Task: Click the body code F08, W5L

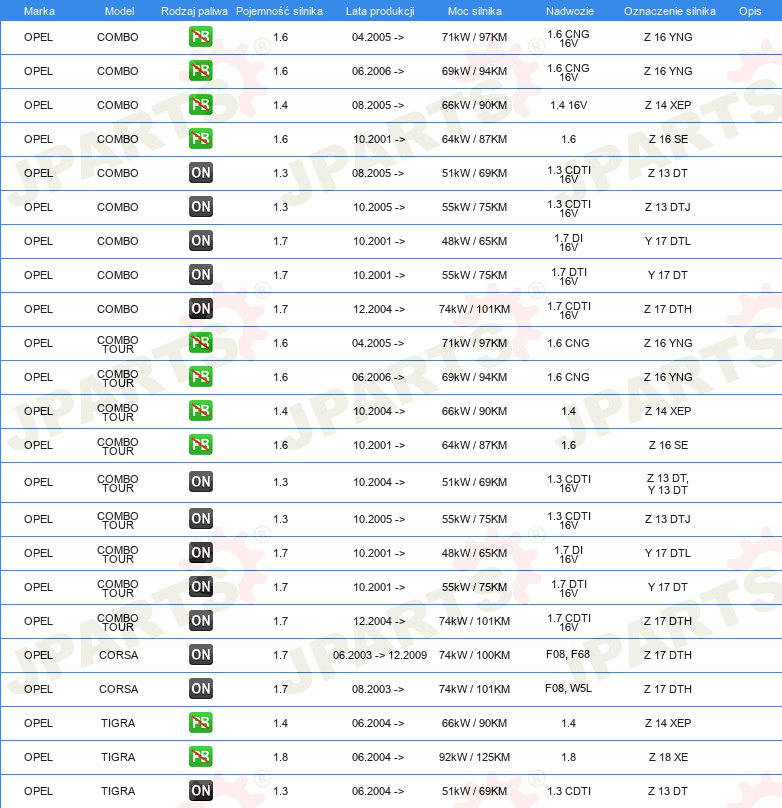Action: pyautogui.click(x=568, y=688)
